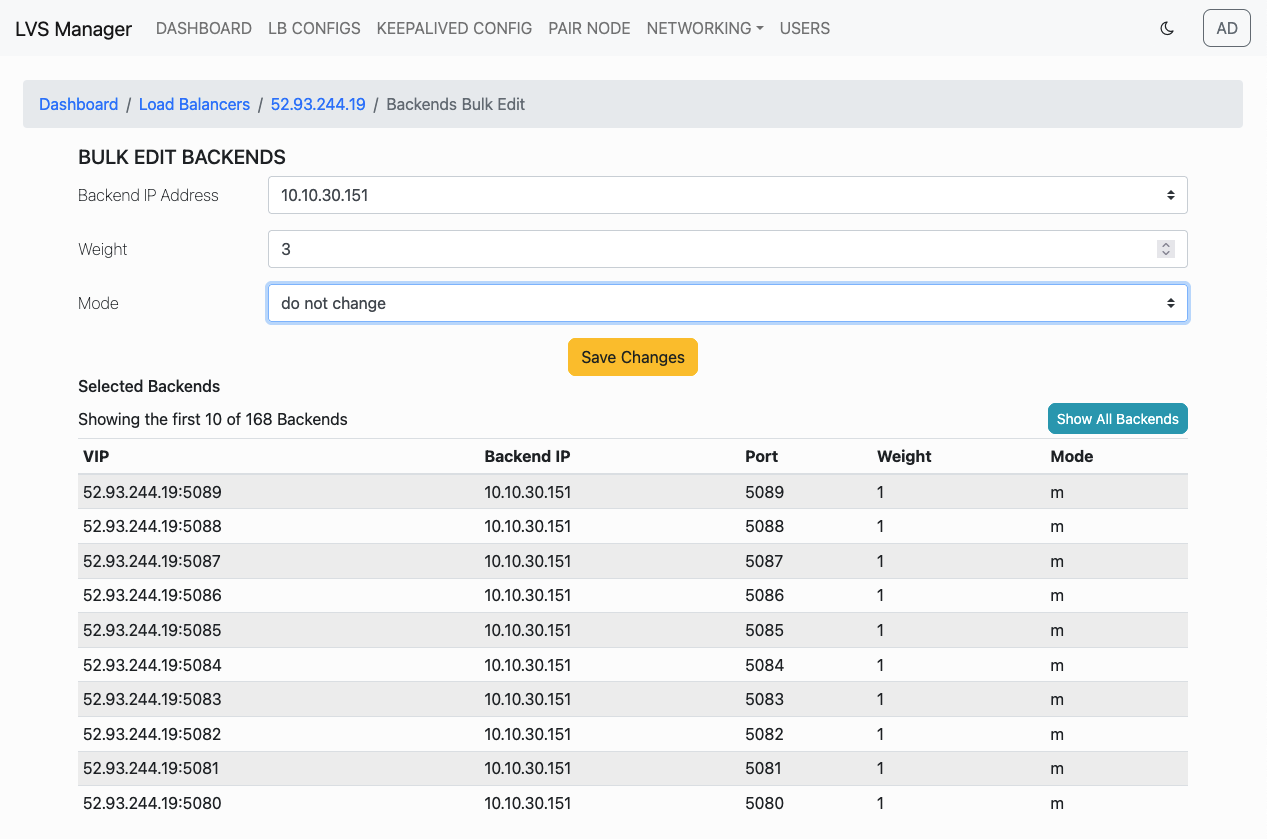1267x839 pixels.
Task: Click the Weight number stepper arrows
Action: (1166, 249)
